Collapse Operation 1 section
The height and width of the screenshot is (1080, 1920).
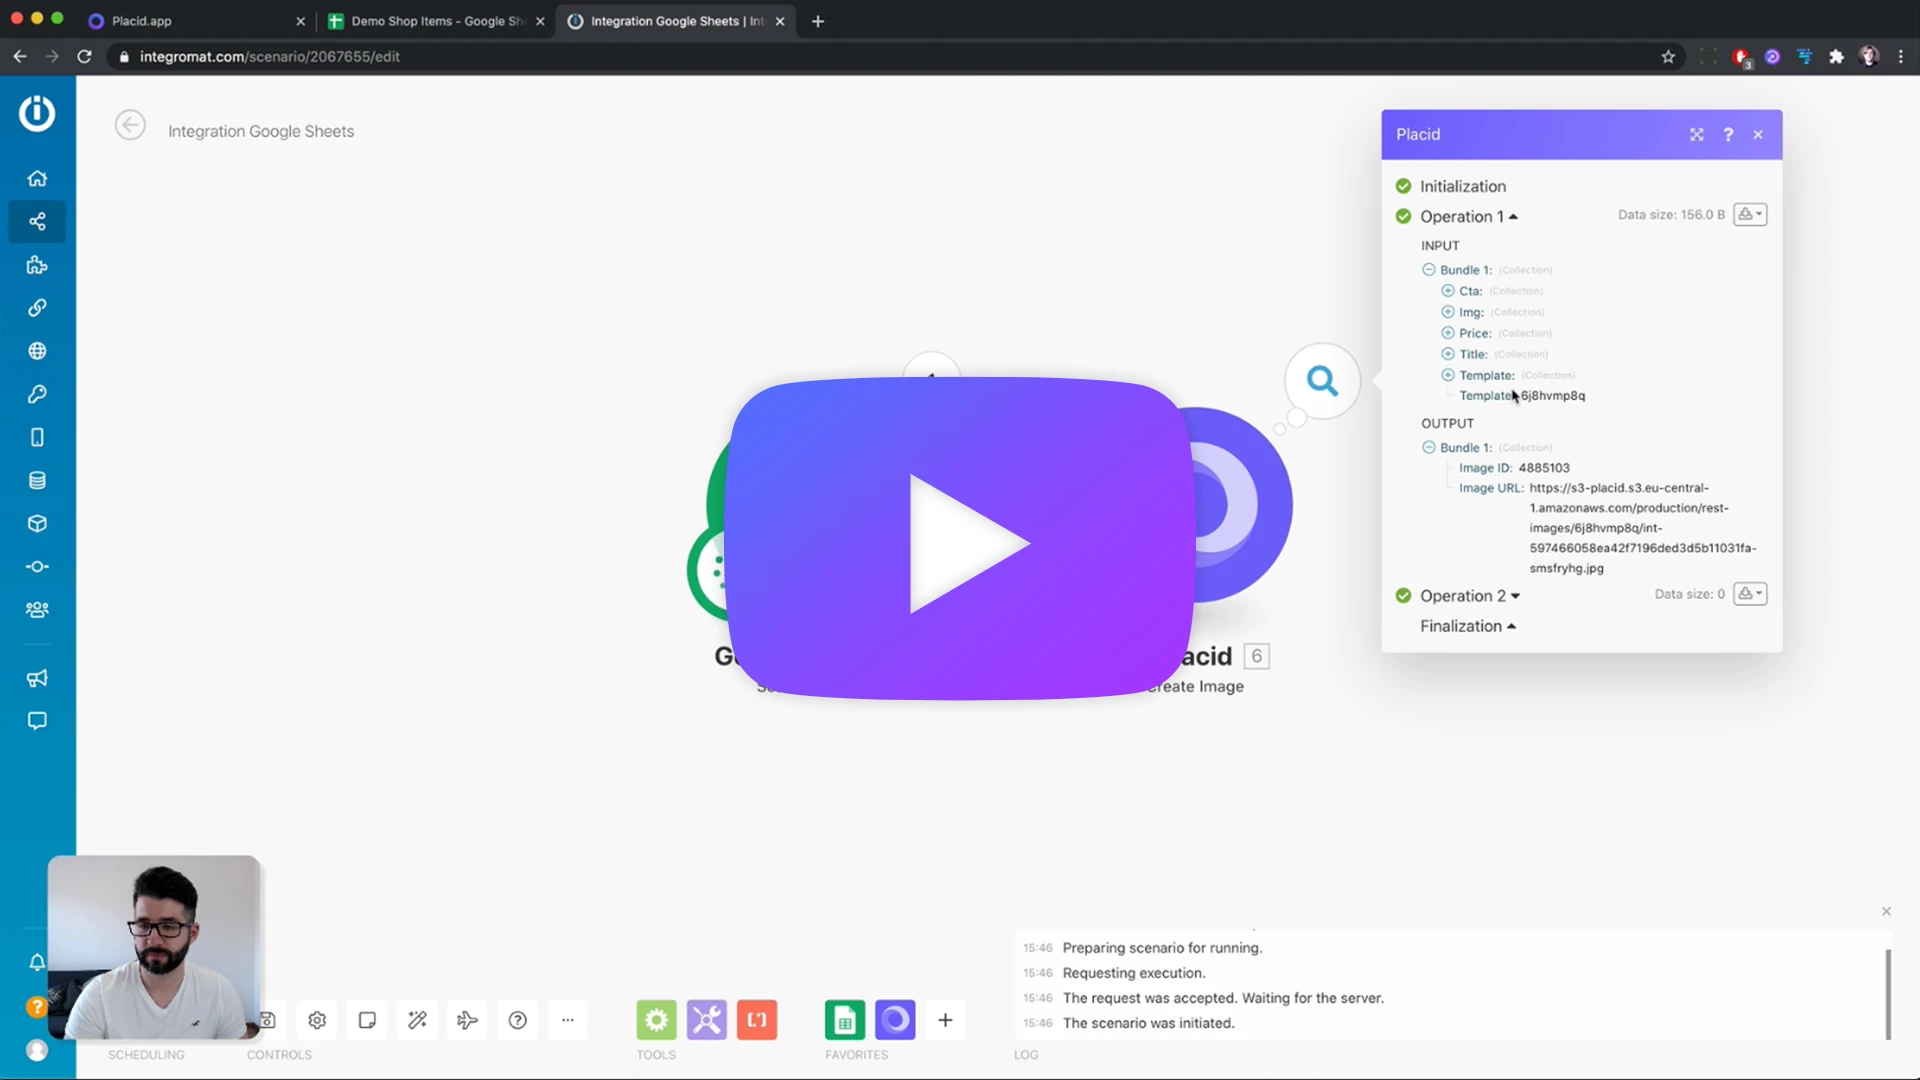click(x=1469, y=217)
